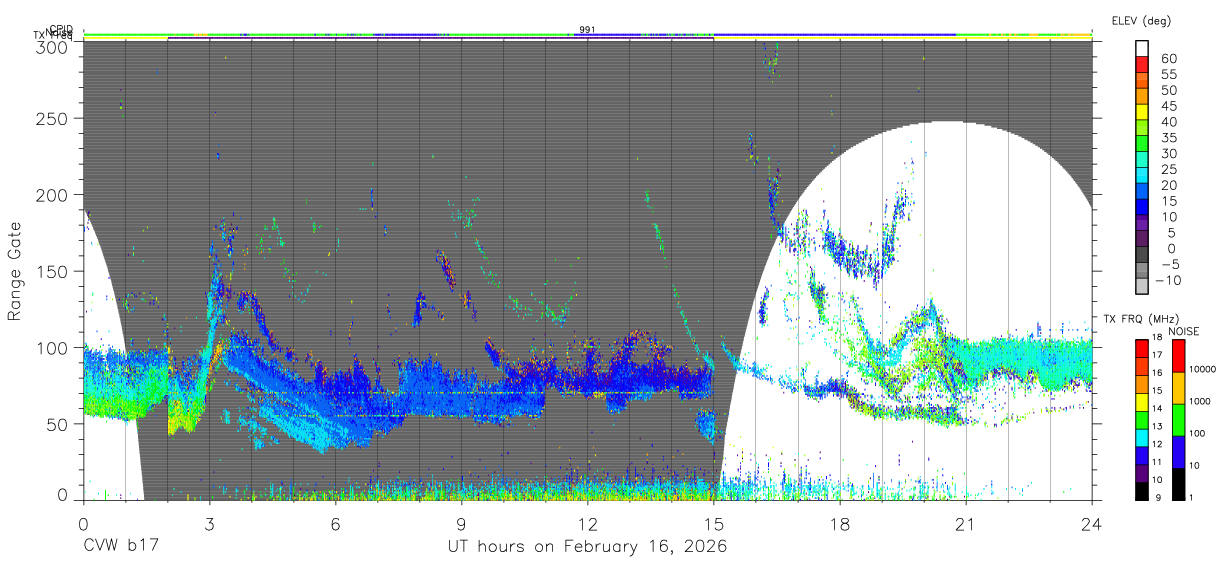The image size is (1228, 567).
Task: Click the 12 tick on UT hours axis
Action: (x=587, y=523)
